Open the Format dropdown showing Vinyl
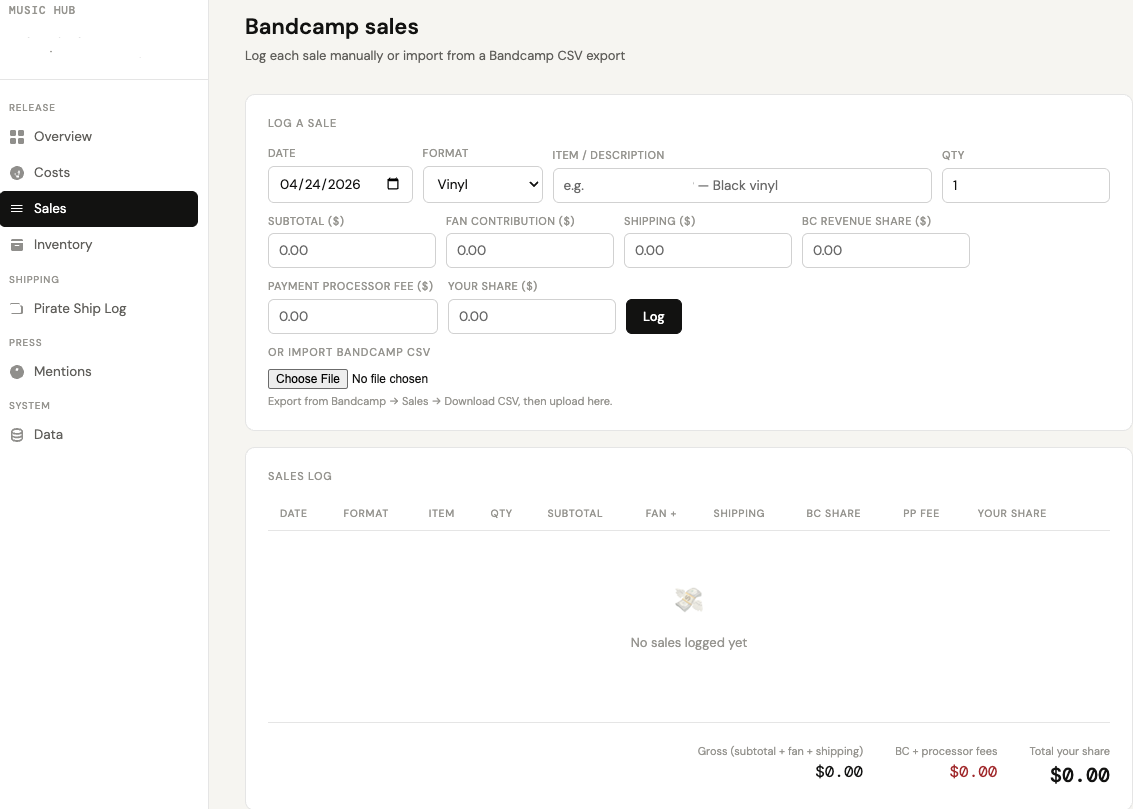The width and height of the screenshot is (1133, 809). coord(483,184)
